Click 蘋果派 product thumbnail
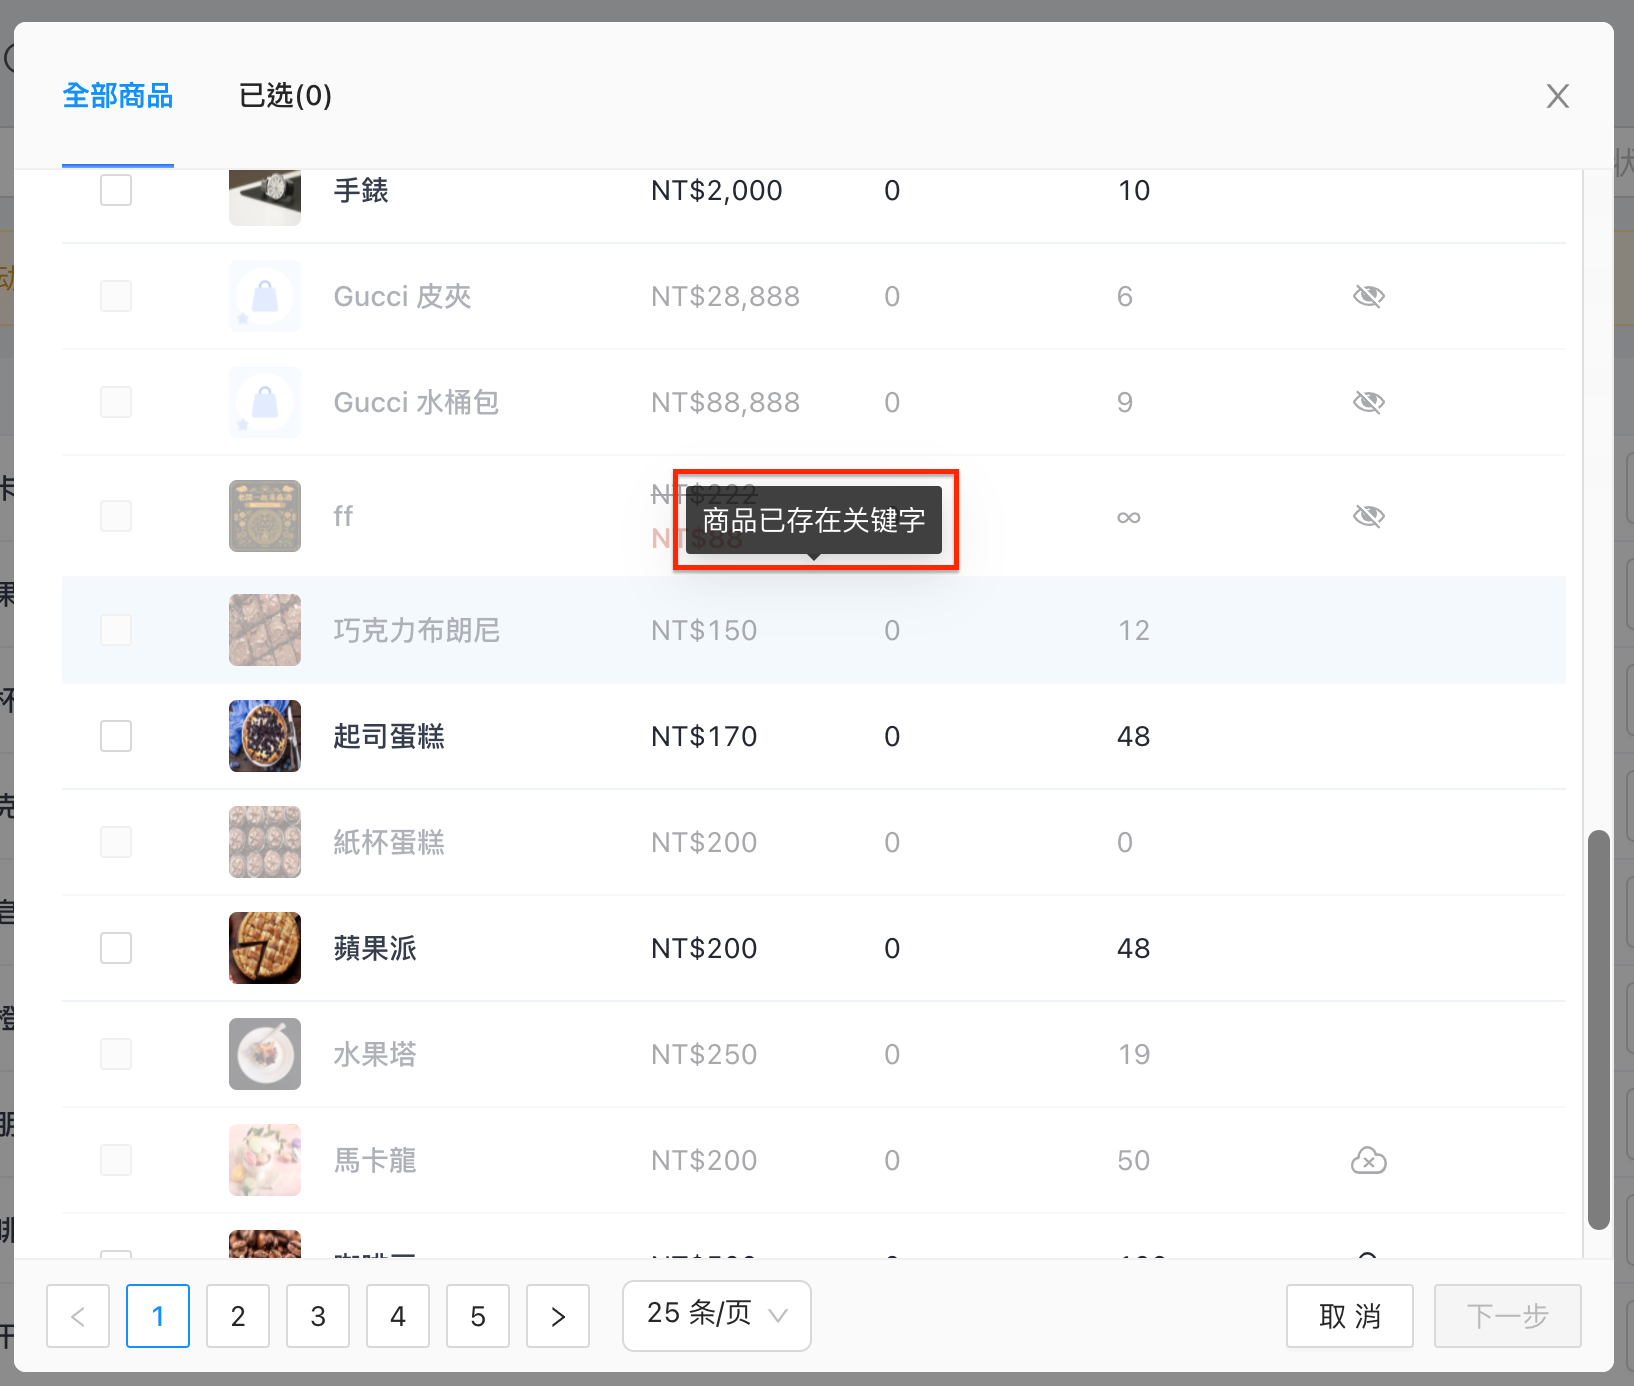This screenshot has height=1386, width=1634. (x=265, y=948)
